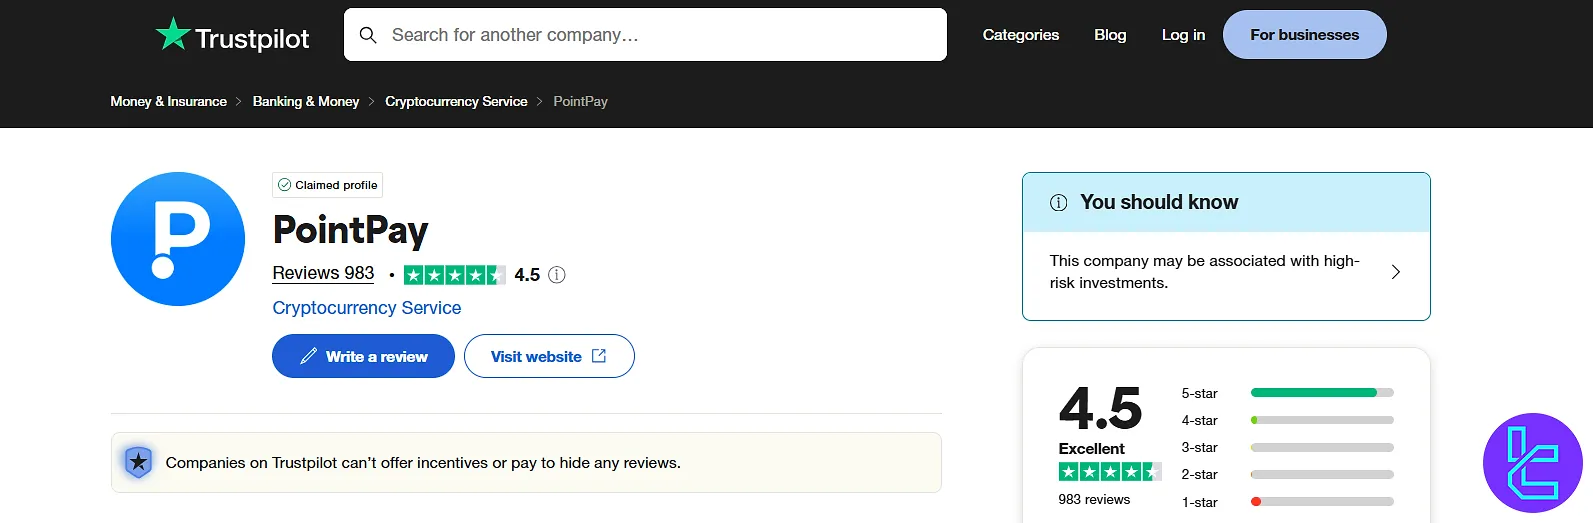Click the PointPay company heading
The image size is (1593, 523).
click(350, 230)
